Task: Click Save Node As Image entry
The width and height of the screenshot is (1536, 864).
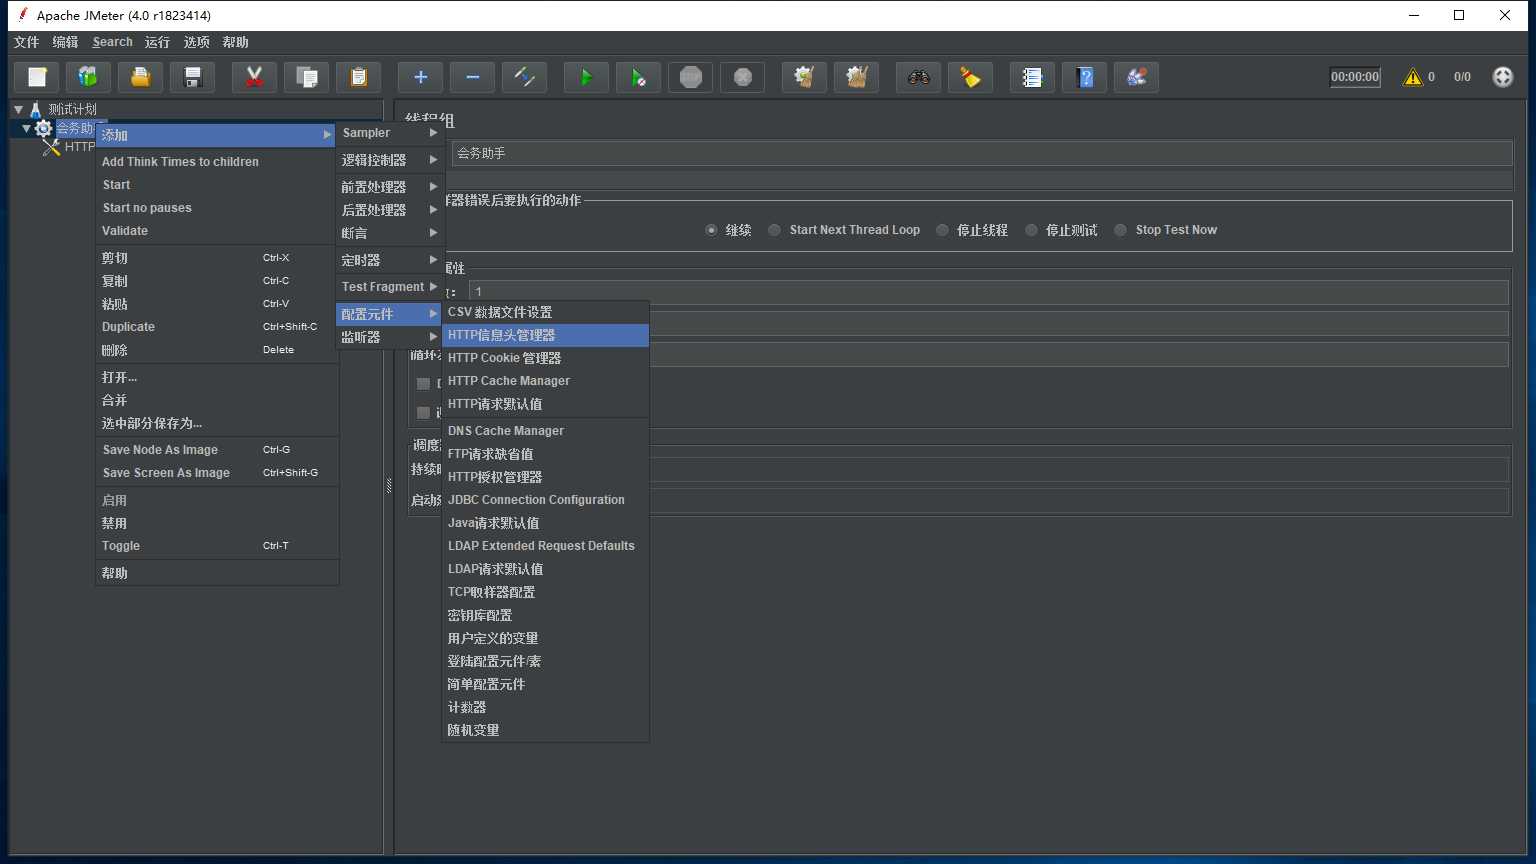Action: tap(217, 450)
